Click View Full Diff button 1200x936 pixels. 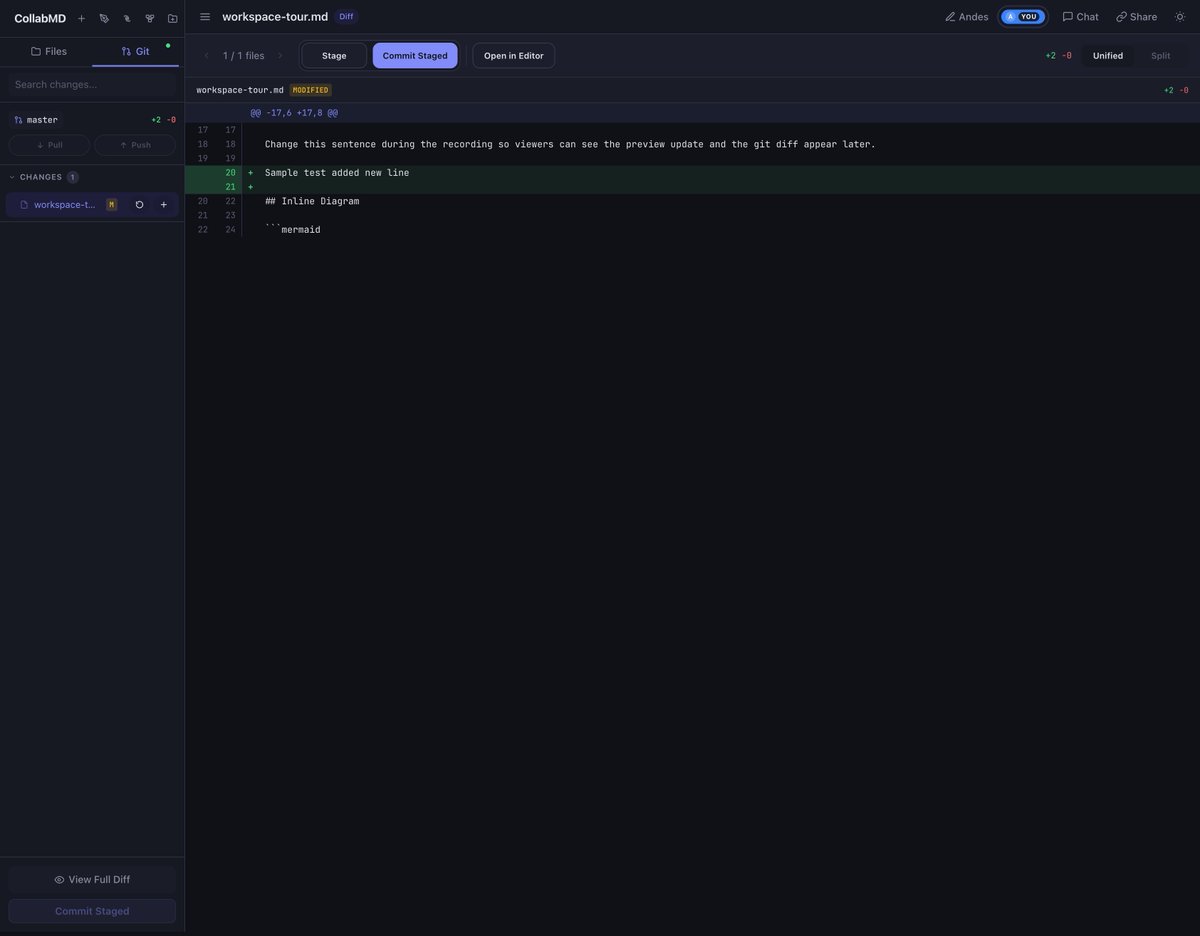[92, 880]
